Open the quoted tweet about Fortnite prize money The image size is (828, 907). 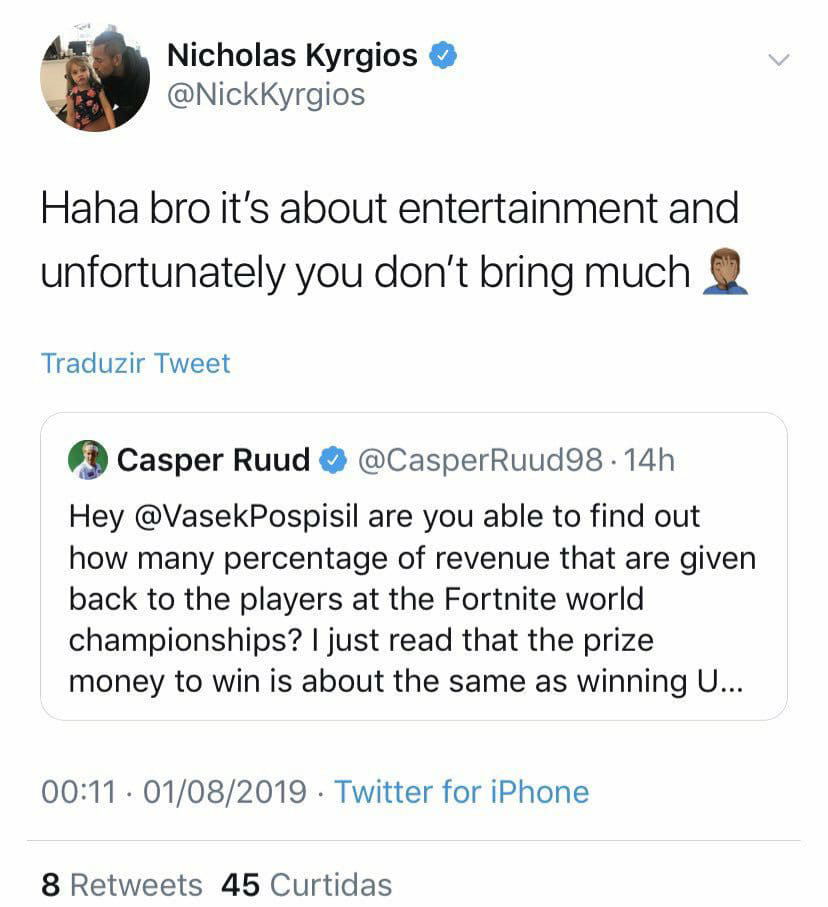pyautogui.click(x=413, y=600)
